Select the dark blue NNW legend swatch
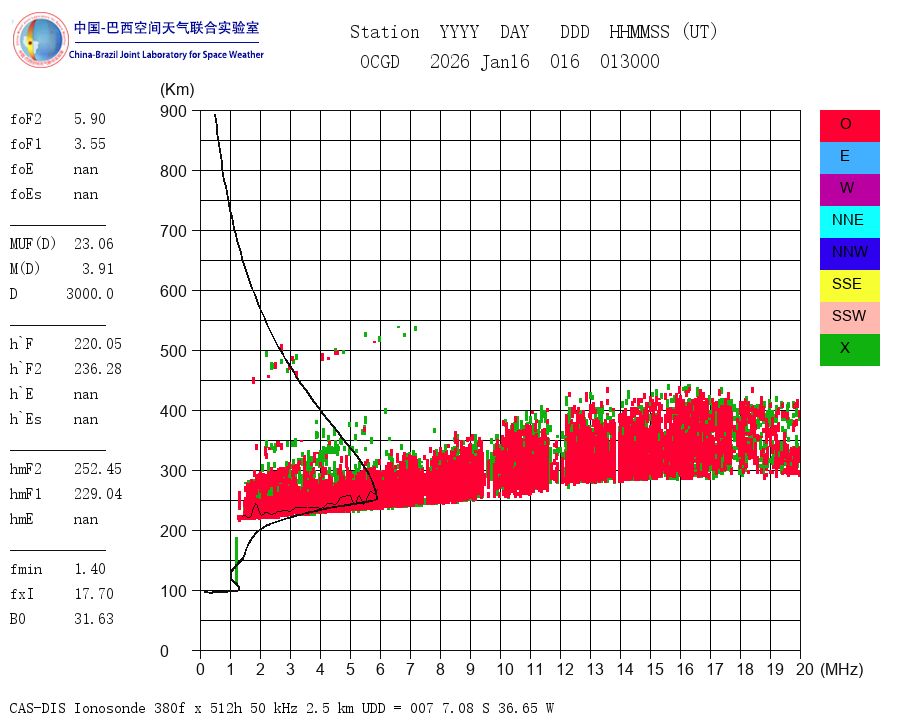Viewport: 900px width, 720px height. pyautogui.click(x=849, y=254)
